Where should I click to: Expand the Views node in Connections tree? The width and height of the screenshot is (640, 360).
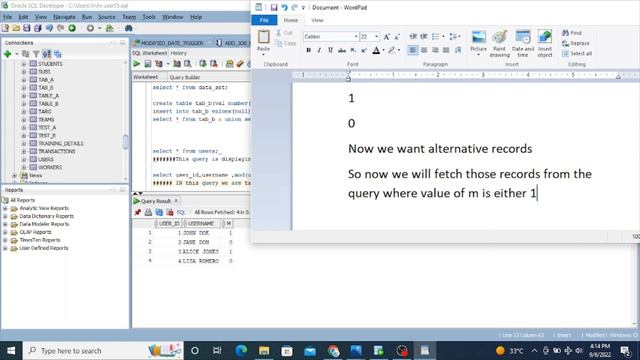tap(15, 176)
